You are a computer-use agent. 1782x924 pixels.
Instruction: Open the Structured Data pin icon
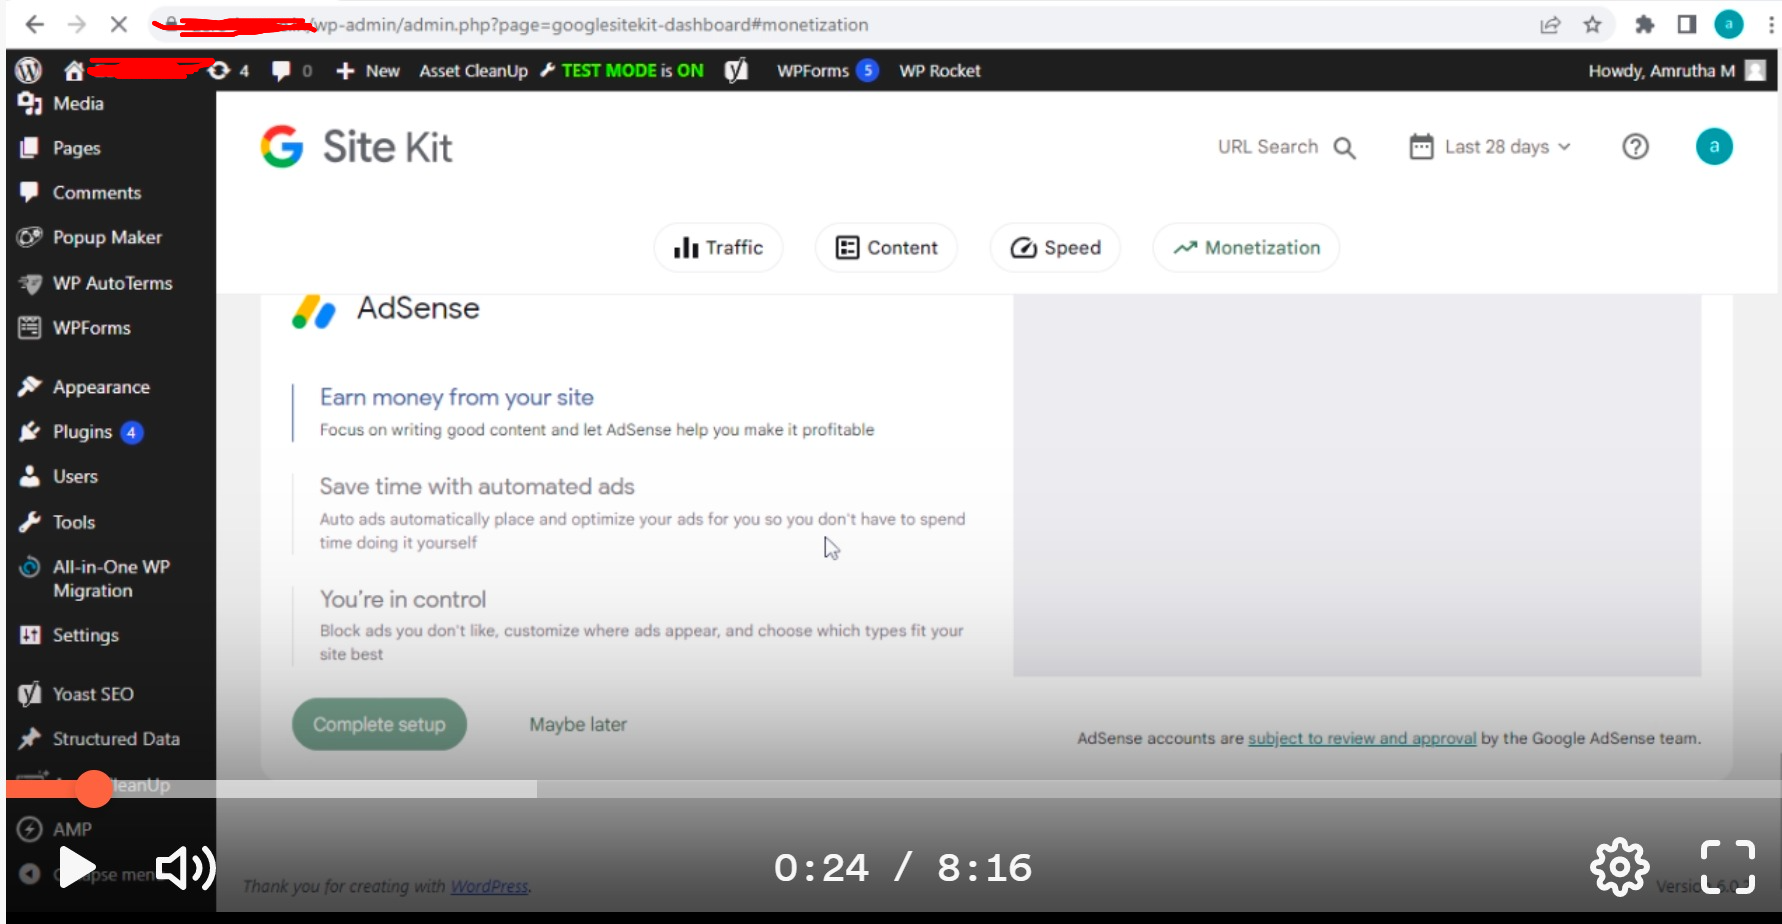click(29, 738)
